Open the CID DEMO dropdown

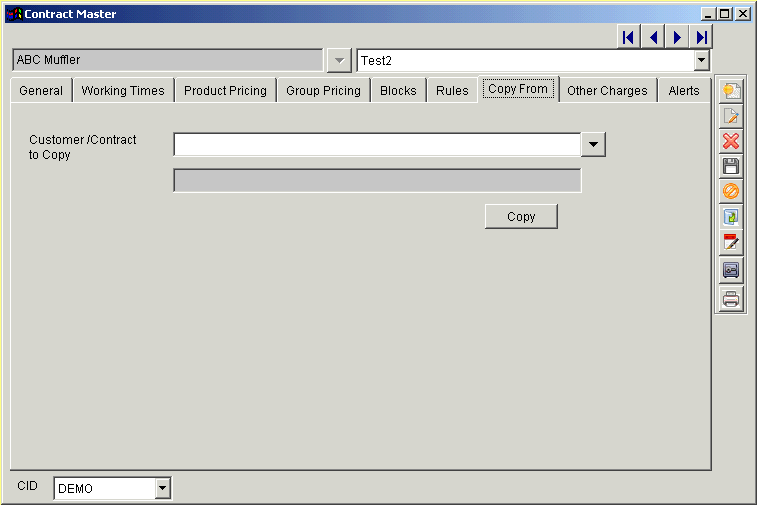(x=163, y=489)
